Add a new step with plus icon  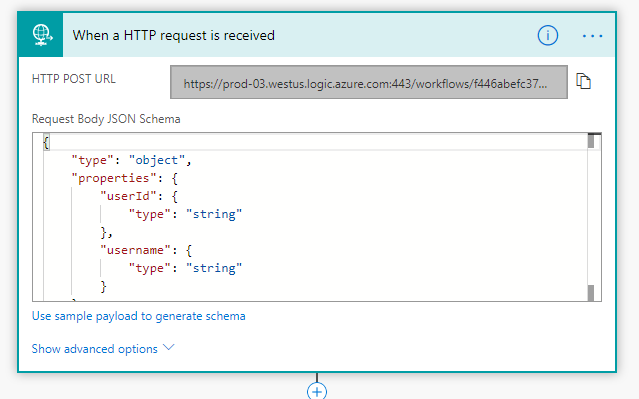[x=317, y=391]
